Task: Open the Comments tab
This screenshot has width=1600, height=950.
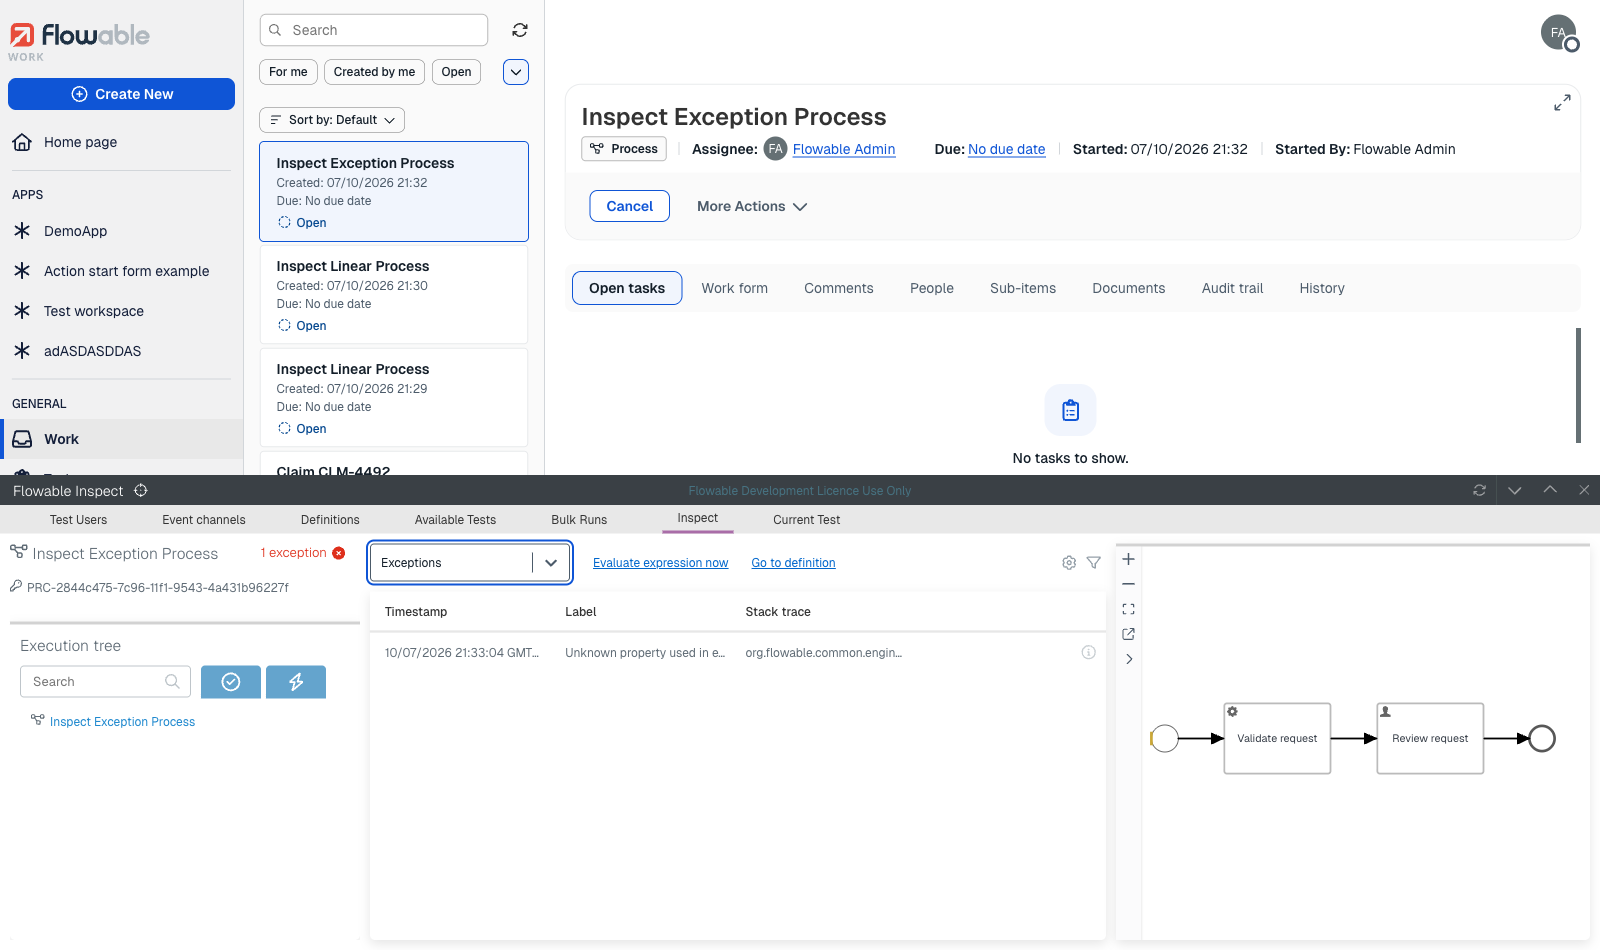Action: tap(839, 288)
